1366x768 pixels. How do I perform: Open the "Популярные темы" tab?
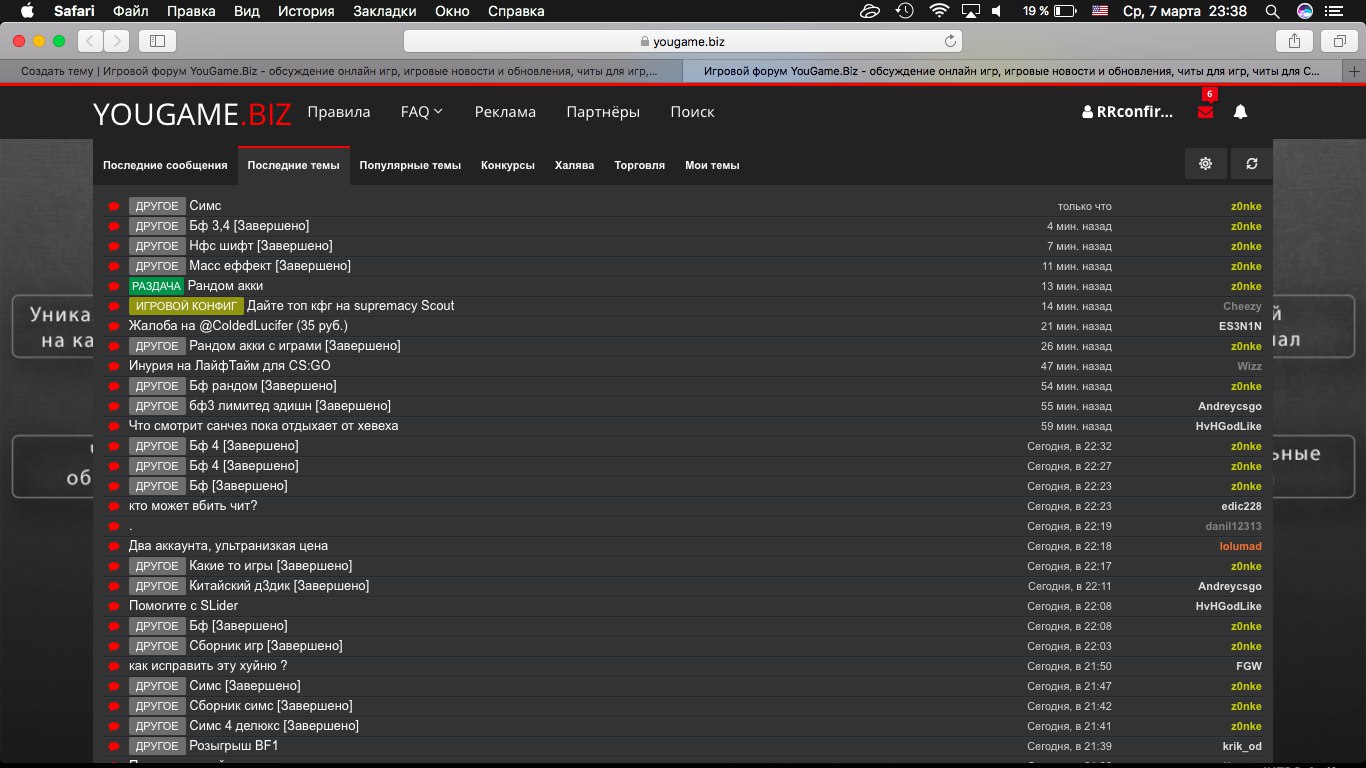(x=410, y=165)
